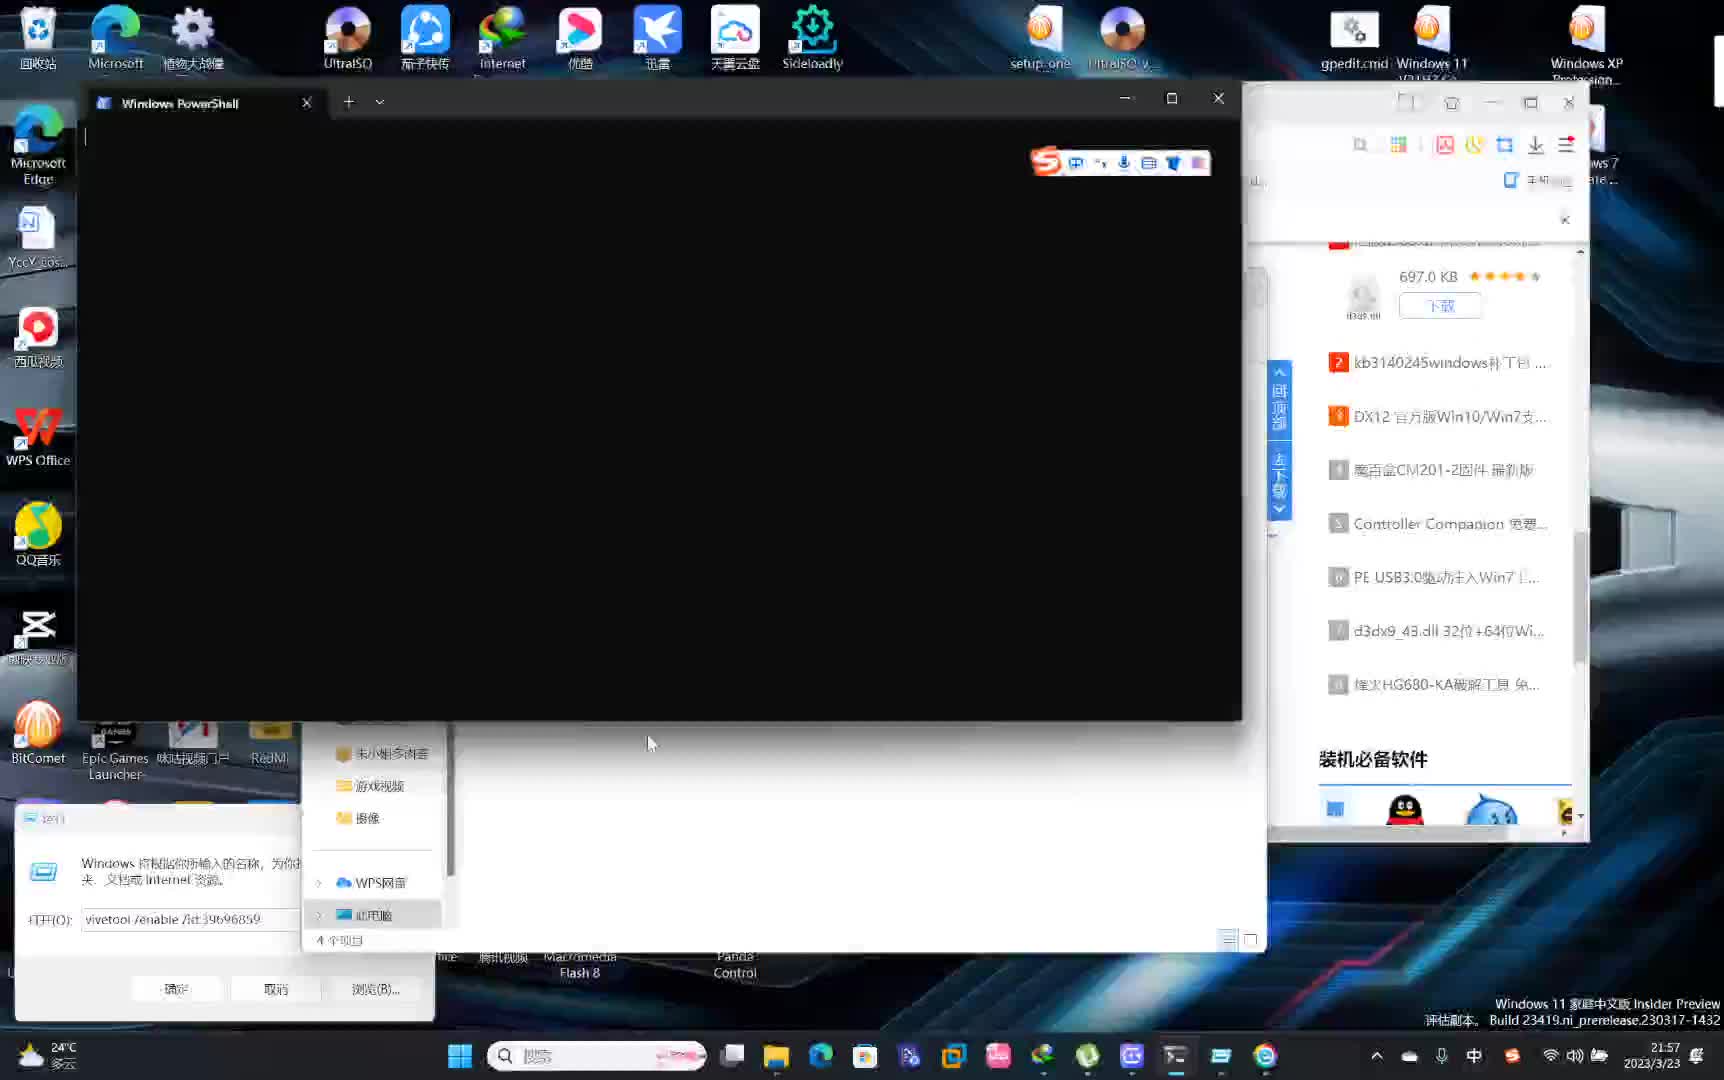Click the star rating beside 697.0 KB

click(x=1502, y=276)
